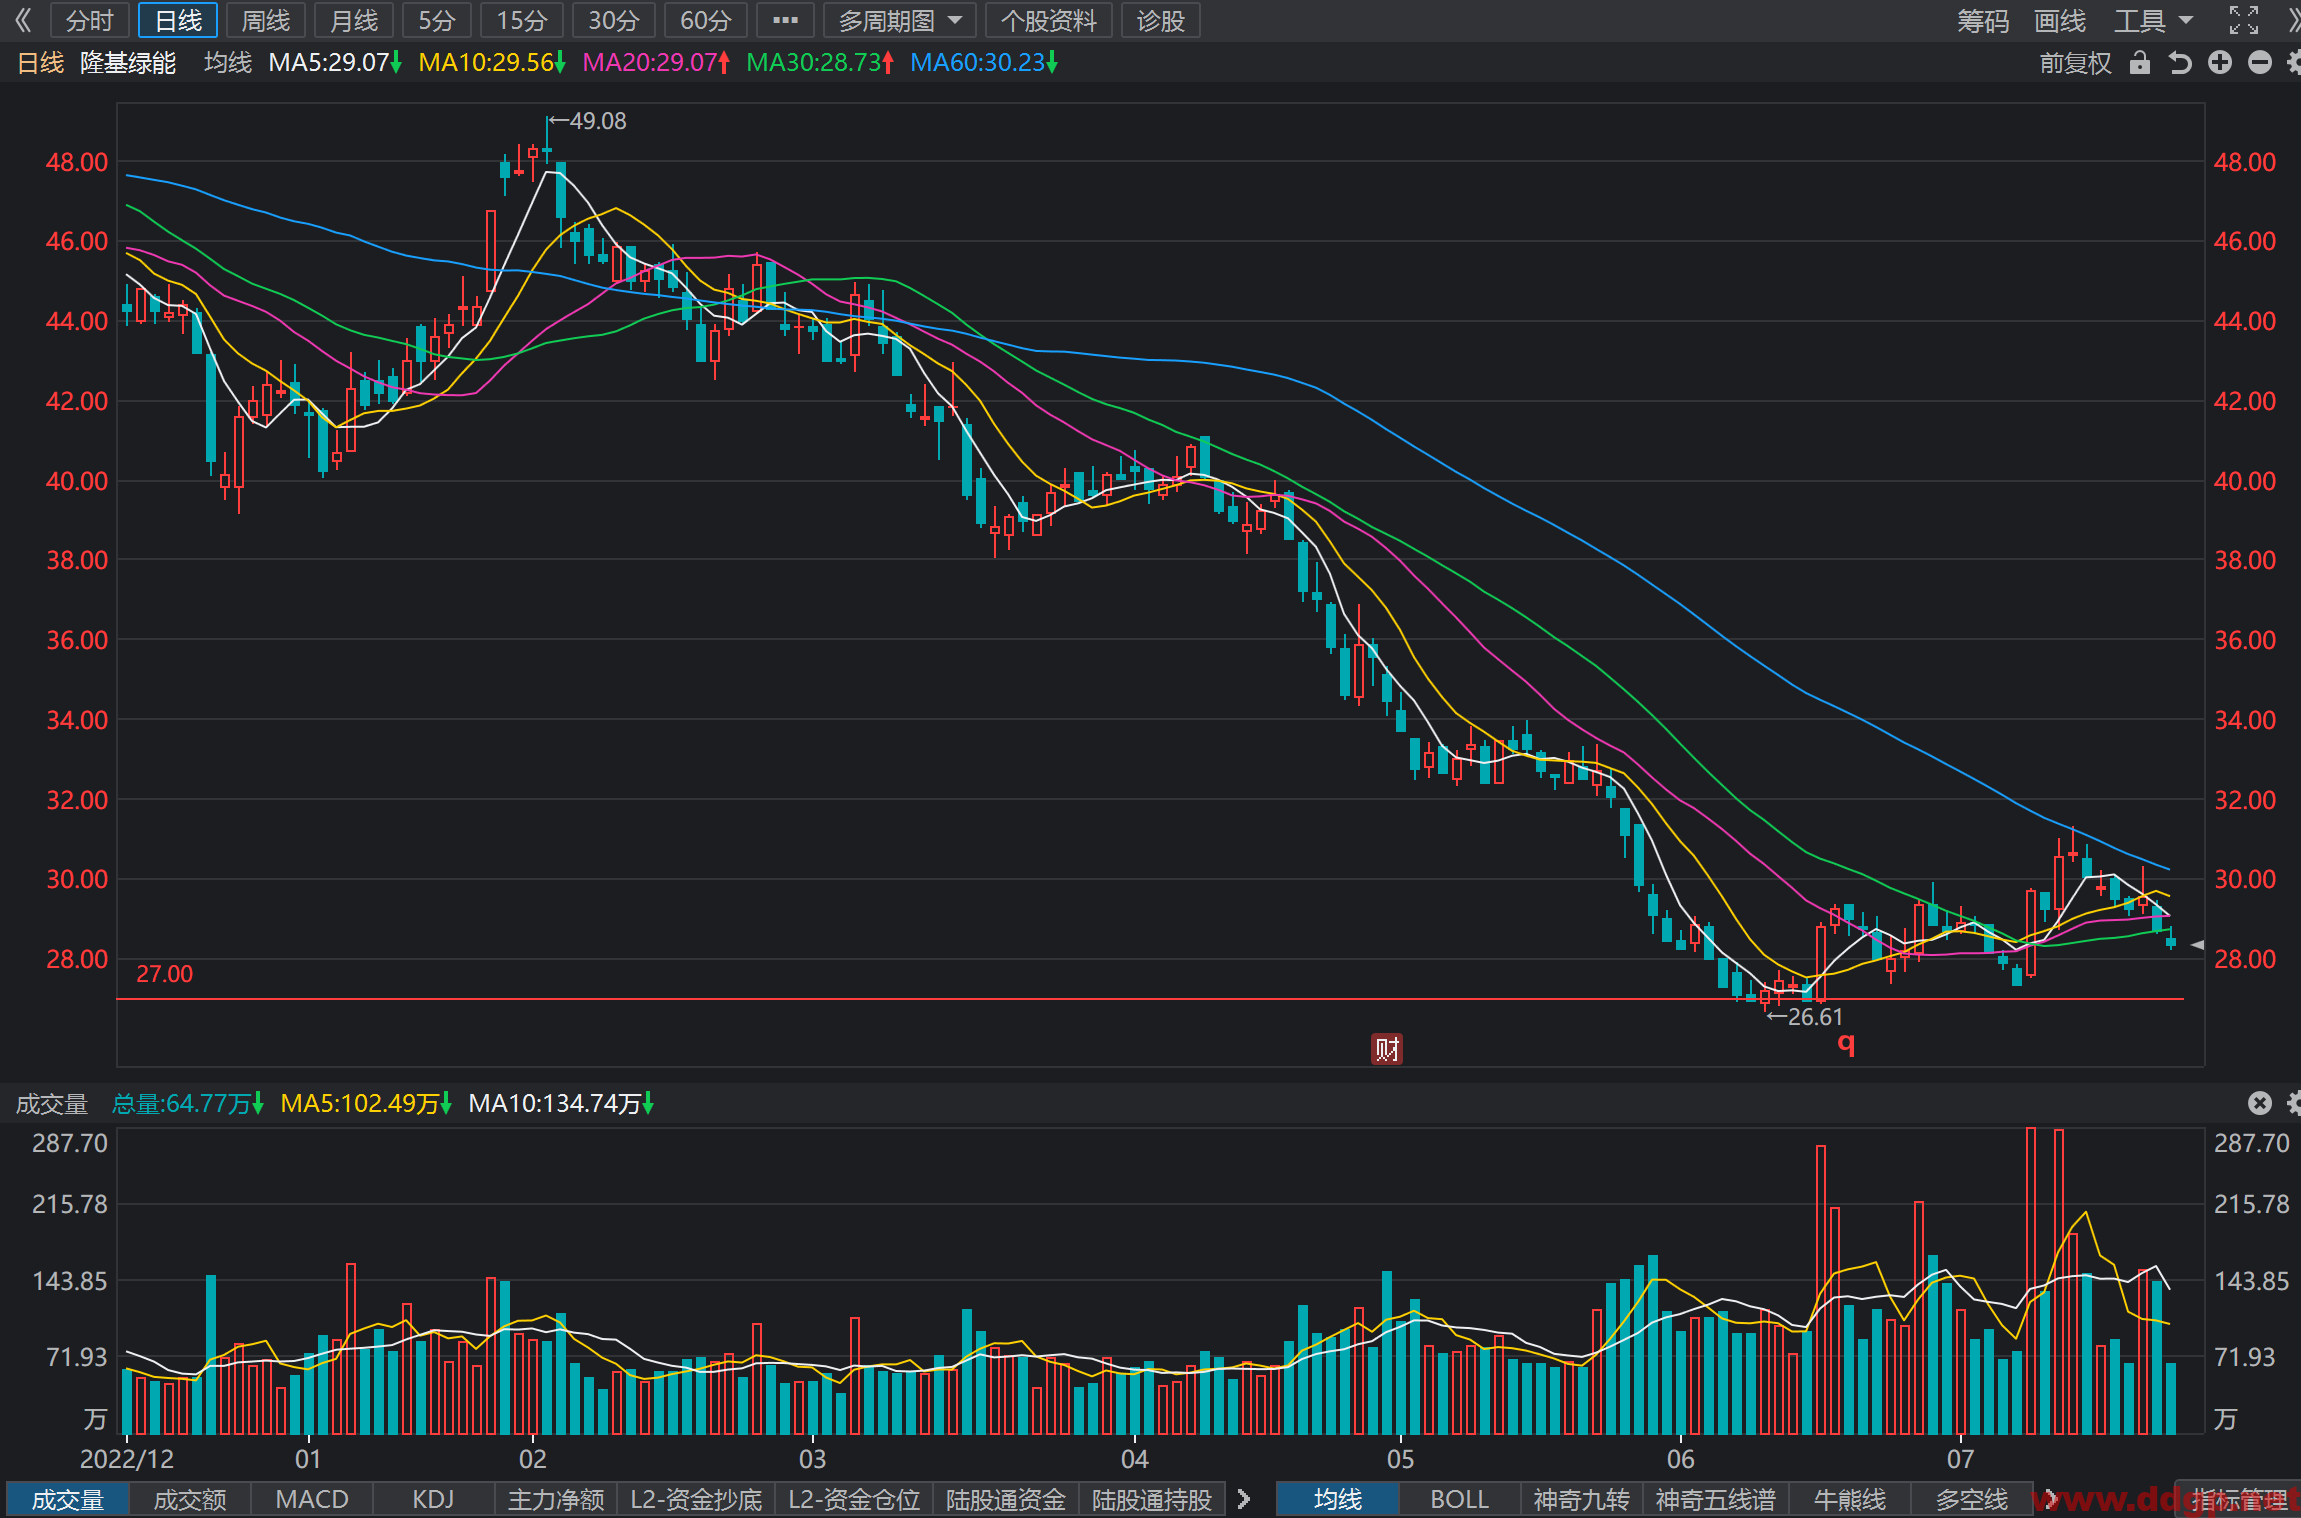Image resolution: width=2301 pixels, height=1518 pixels.
Task: Select the BOLL overlay tab
Action: 1459,1499
